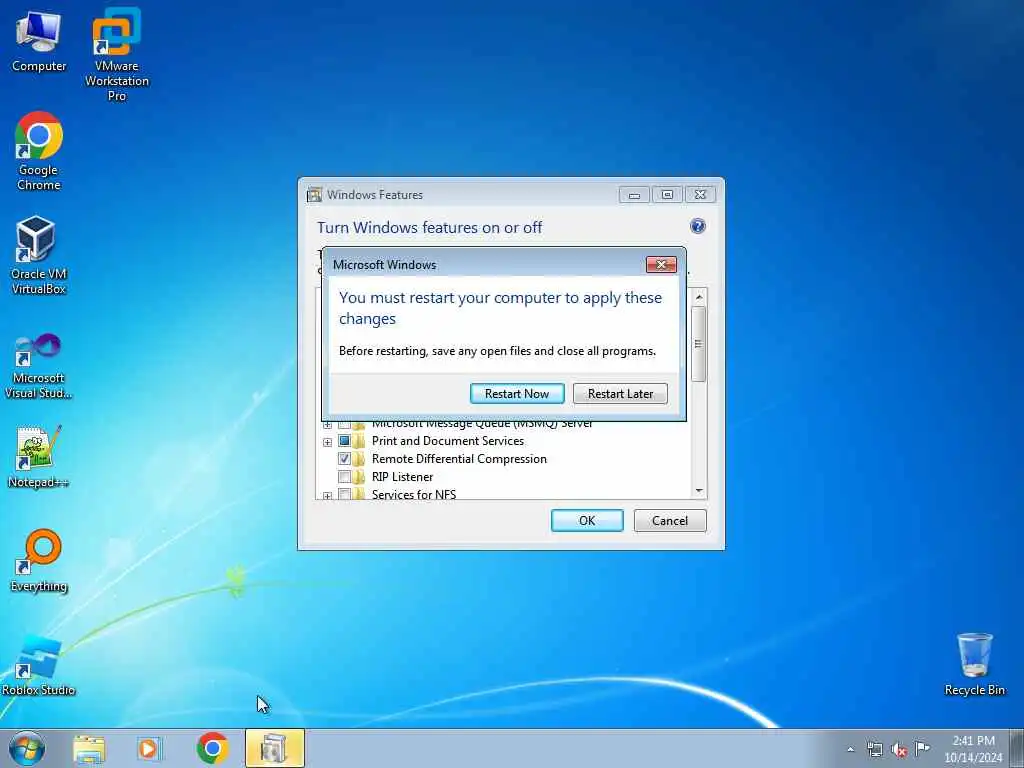Screen dimensions: 1024x768
Task: Uncheck Remote Differential Compression checkbox
Action: coord(344,458)
